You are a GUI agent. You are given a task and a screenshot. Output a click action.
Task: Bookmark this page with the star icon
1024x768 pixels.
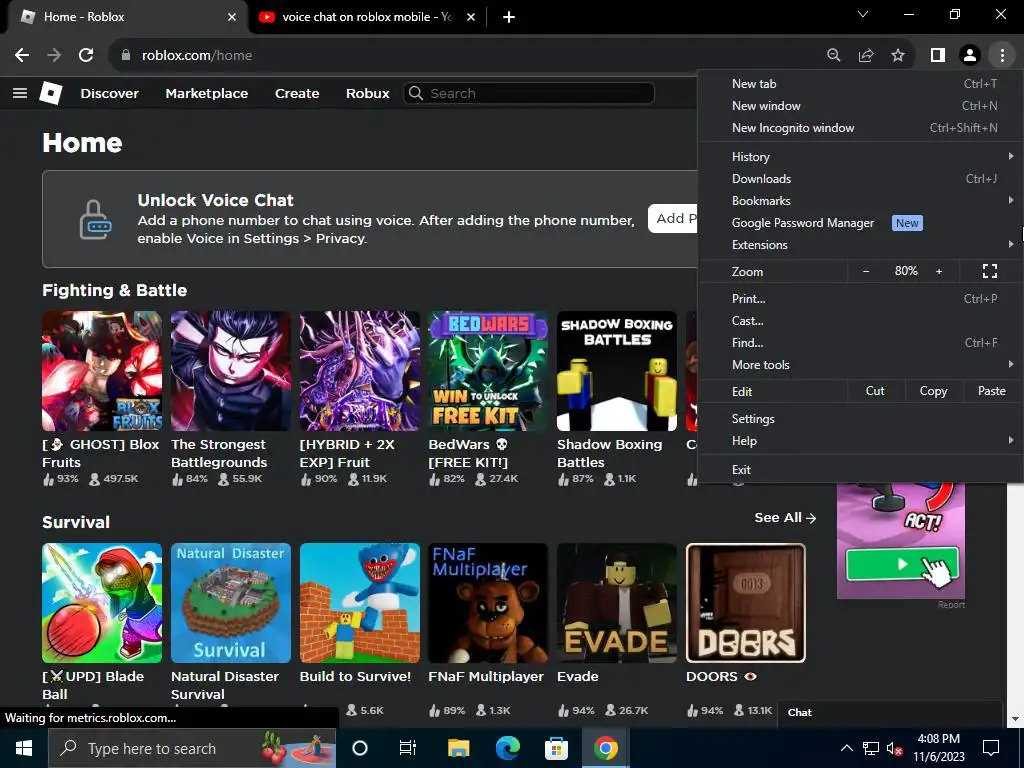click(x=898, y=56)
